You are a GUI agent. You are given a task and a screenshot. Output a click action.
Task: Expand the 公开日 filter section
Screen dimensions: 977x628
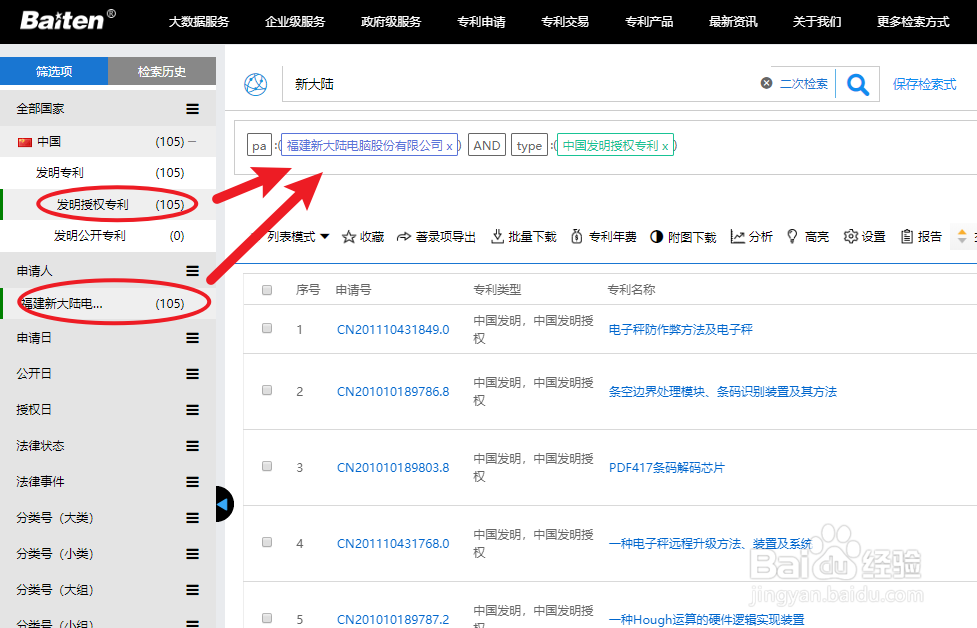(193, 374)
